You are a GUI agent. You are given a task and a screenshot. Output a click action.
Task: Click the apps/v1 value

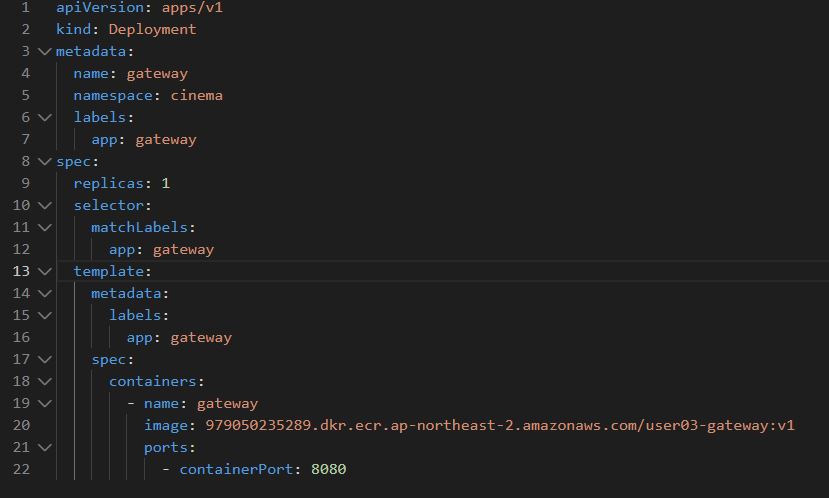pos(192,7)
